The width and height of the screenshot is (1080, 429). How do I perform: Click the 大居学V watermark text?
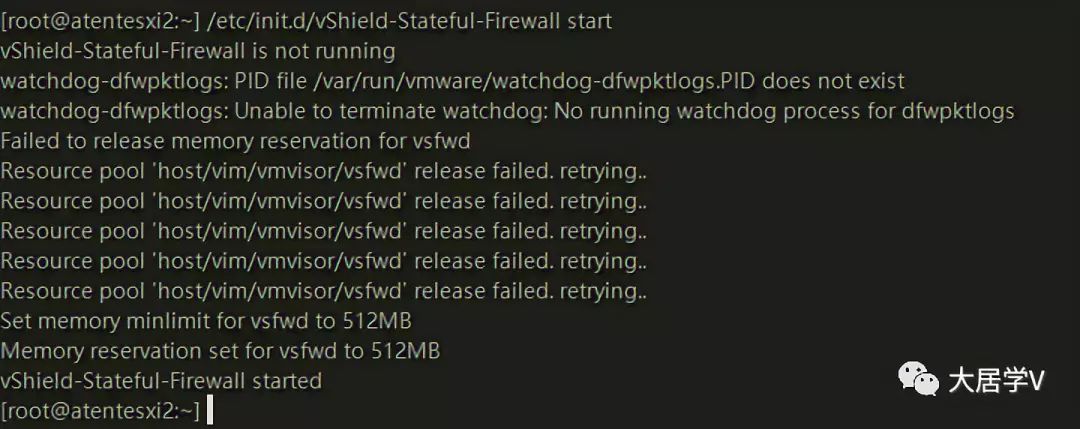(x=997, y=381)
